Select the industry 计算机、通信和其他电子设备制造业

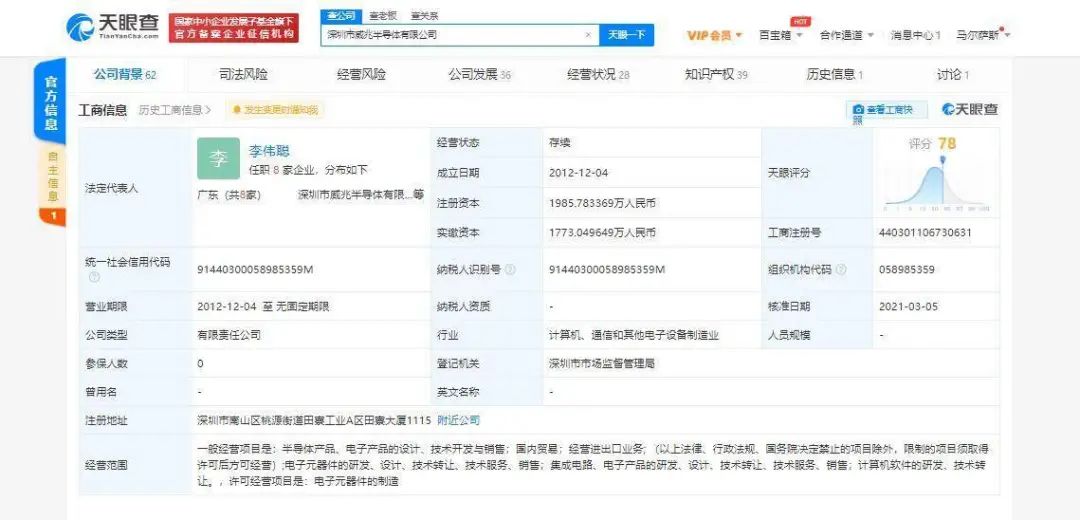[634, 335]
